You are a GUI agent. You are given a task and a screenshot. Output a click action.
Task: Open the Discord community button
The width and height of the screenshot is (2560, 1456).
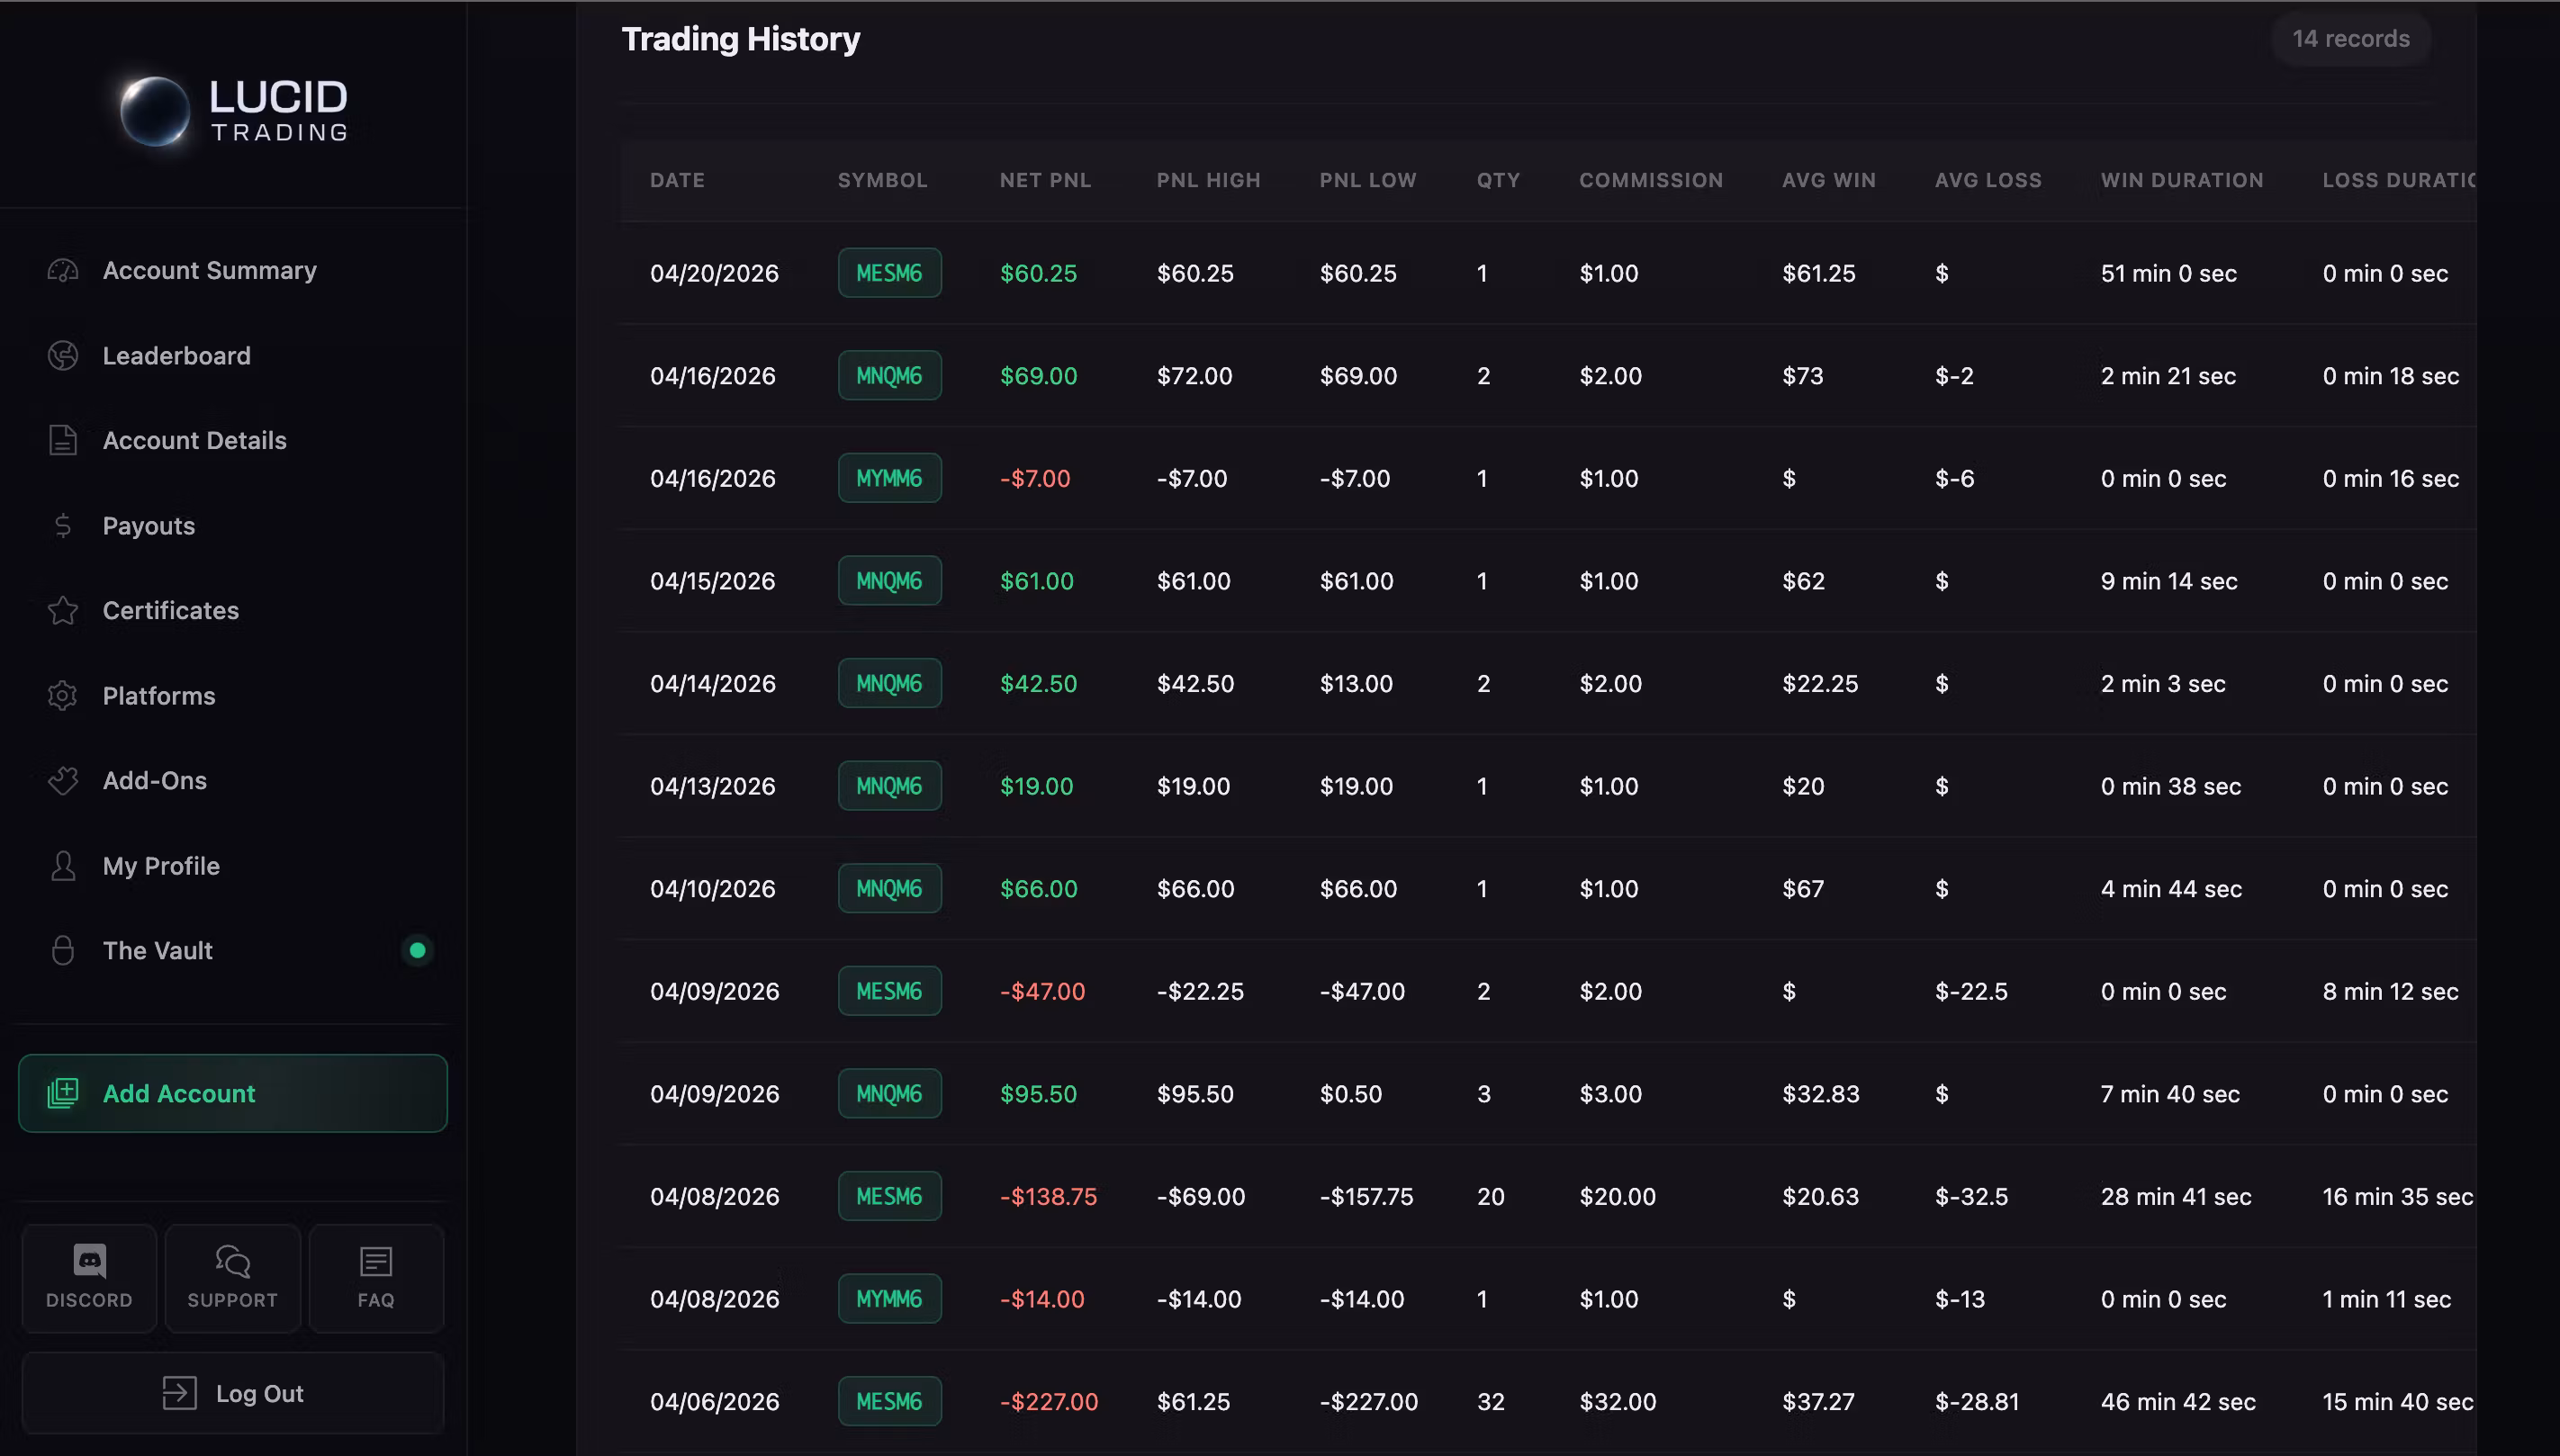point(89,1278)
